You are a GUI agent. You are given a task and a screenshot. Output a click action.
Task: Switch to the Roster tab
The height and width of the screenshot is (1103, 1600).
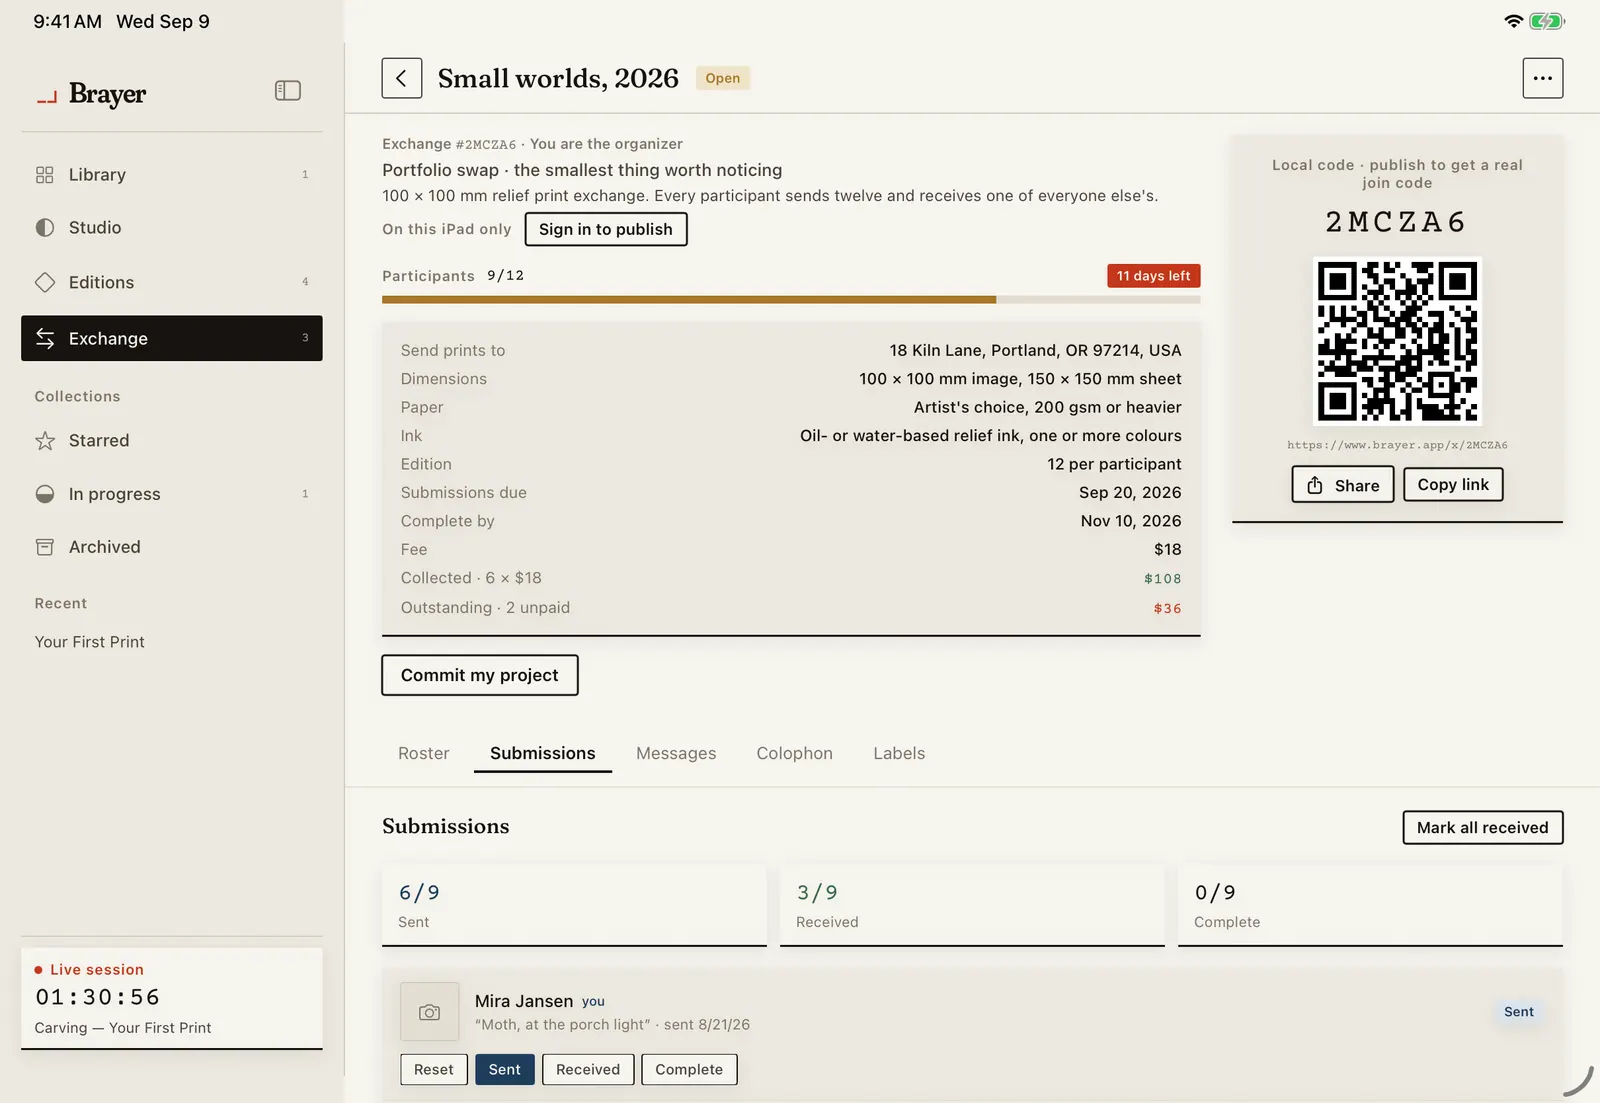point(424,753)
